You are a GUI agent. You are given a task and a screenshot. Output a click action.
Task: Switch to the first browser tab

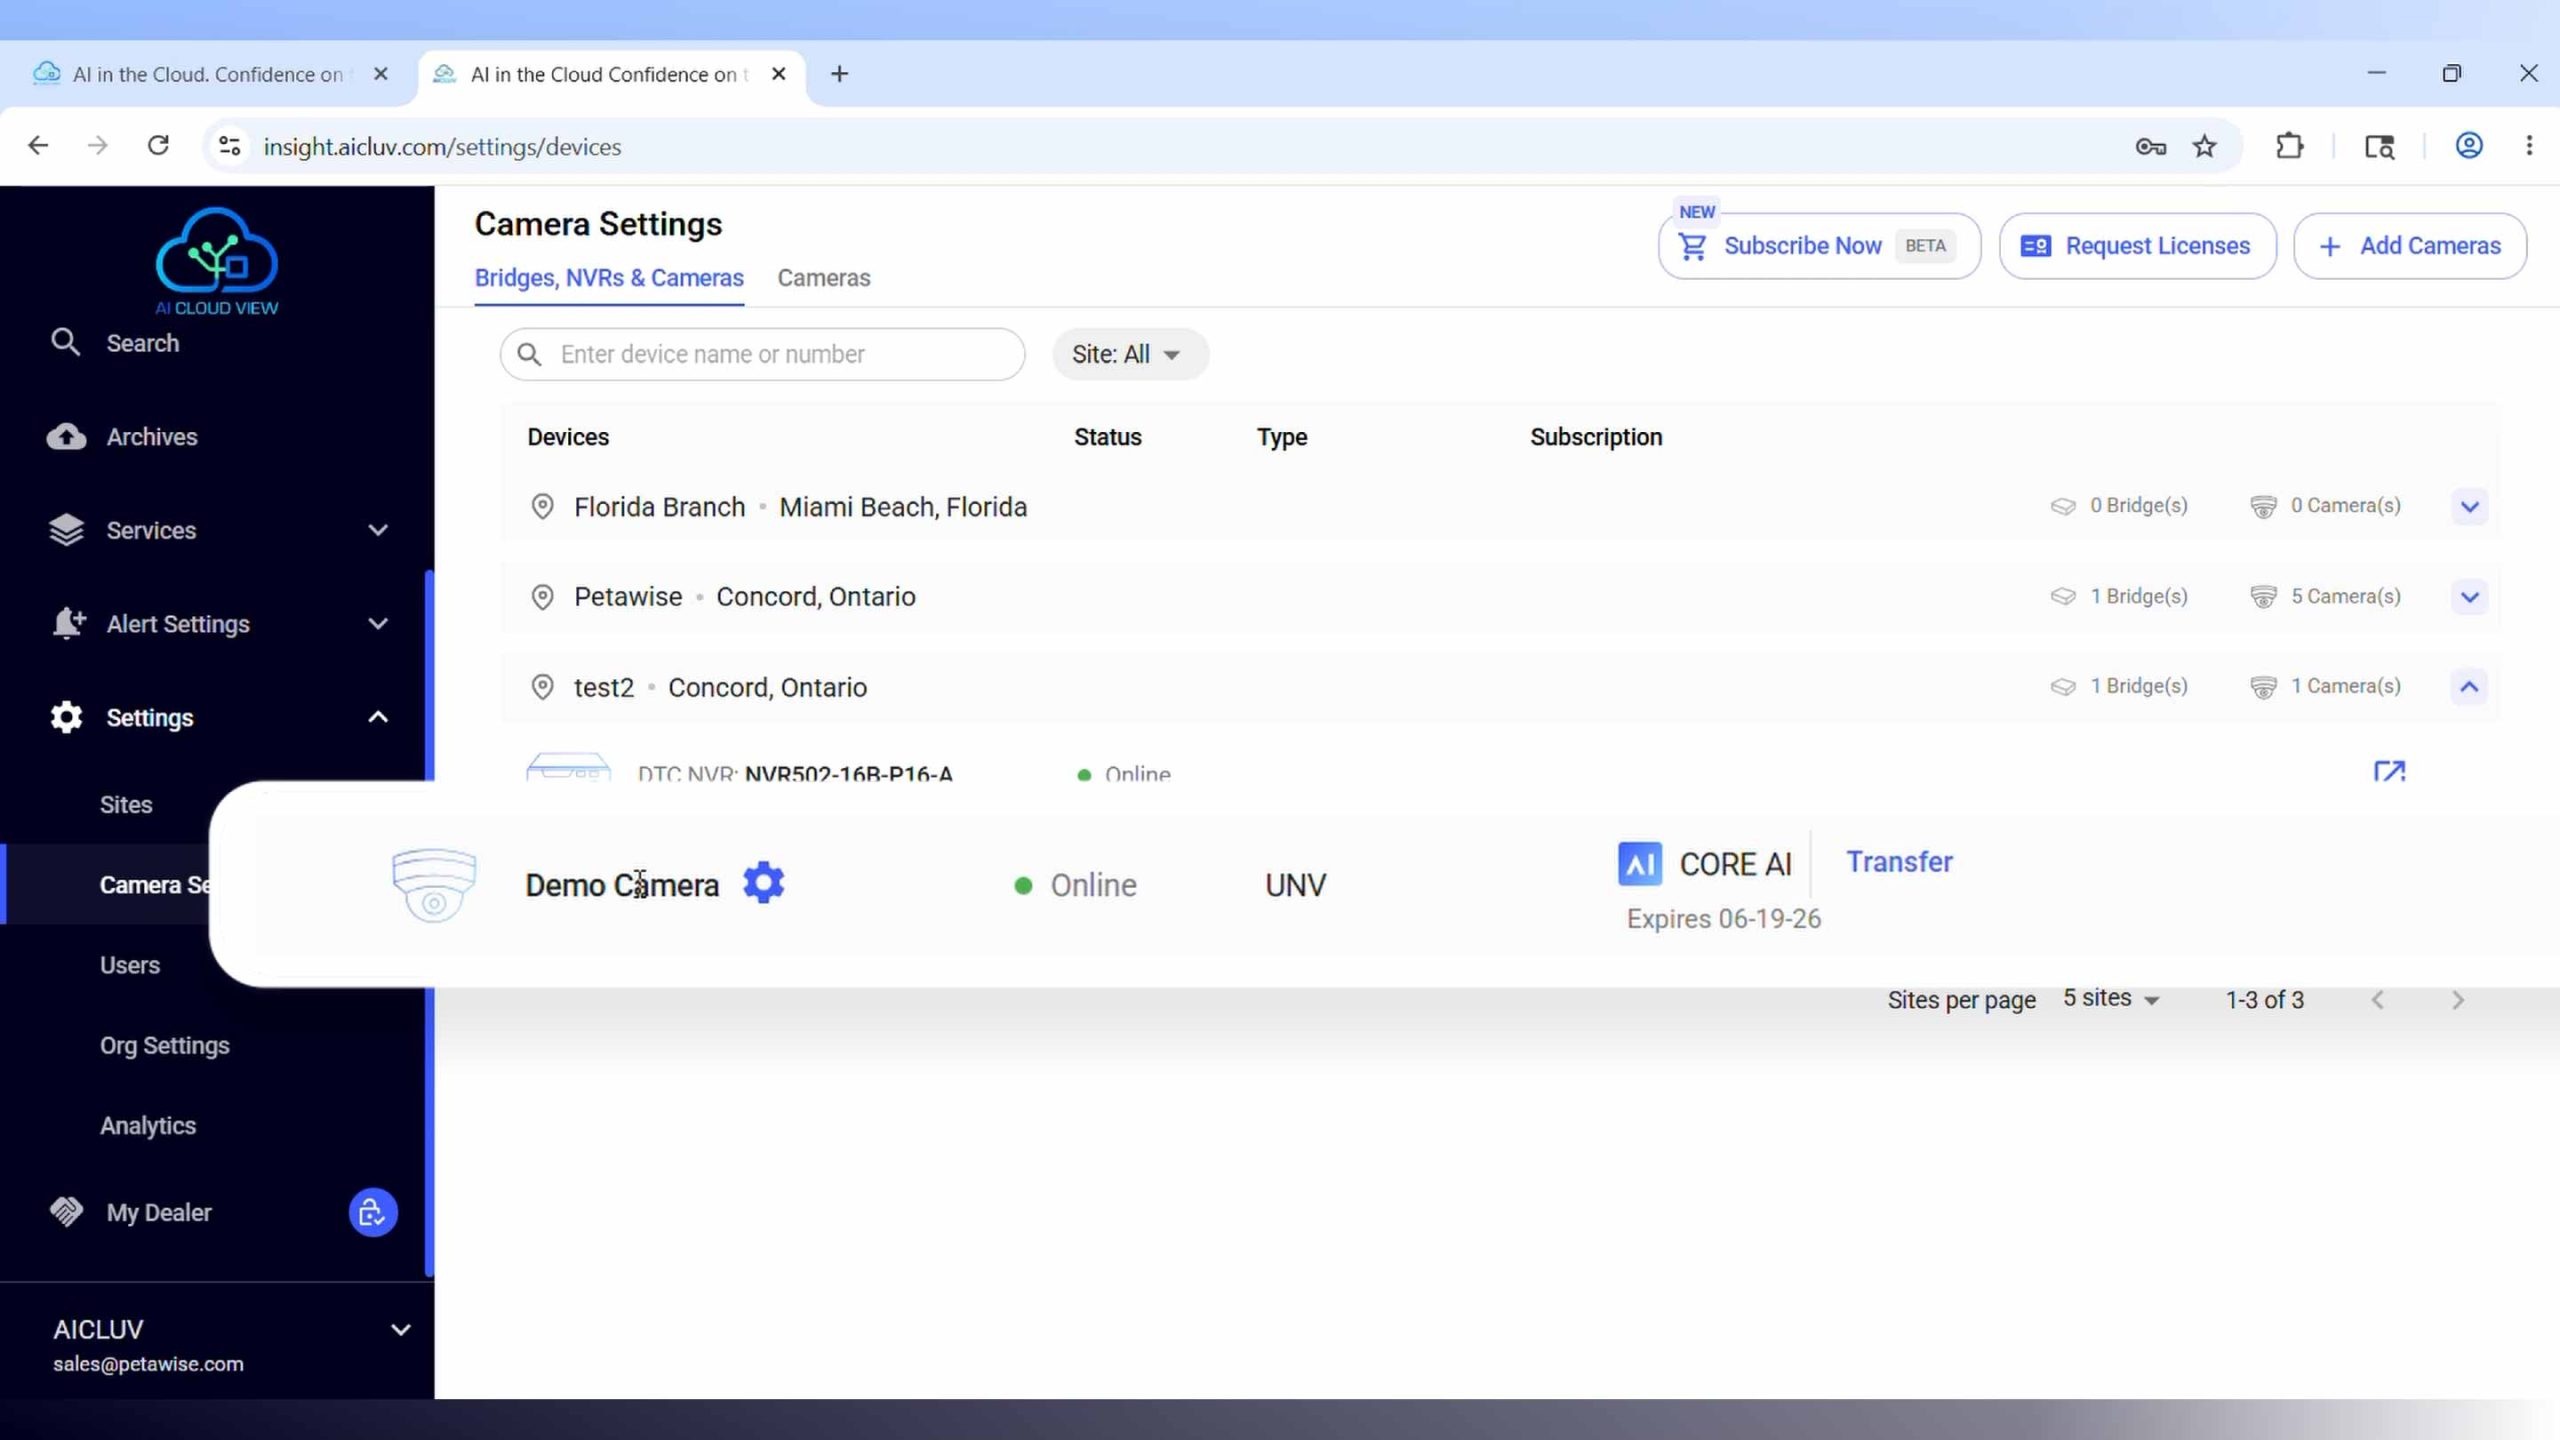[208, 75]
